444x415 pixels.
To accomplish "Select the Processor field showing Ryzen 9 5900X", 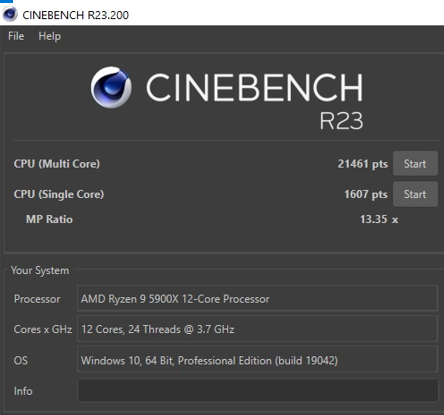I will pos(258,299).
